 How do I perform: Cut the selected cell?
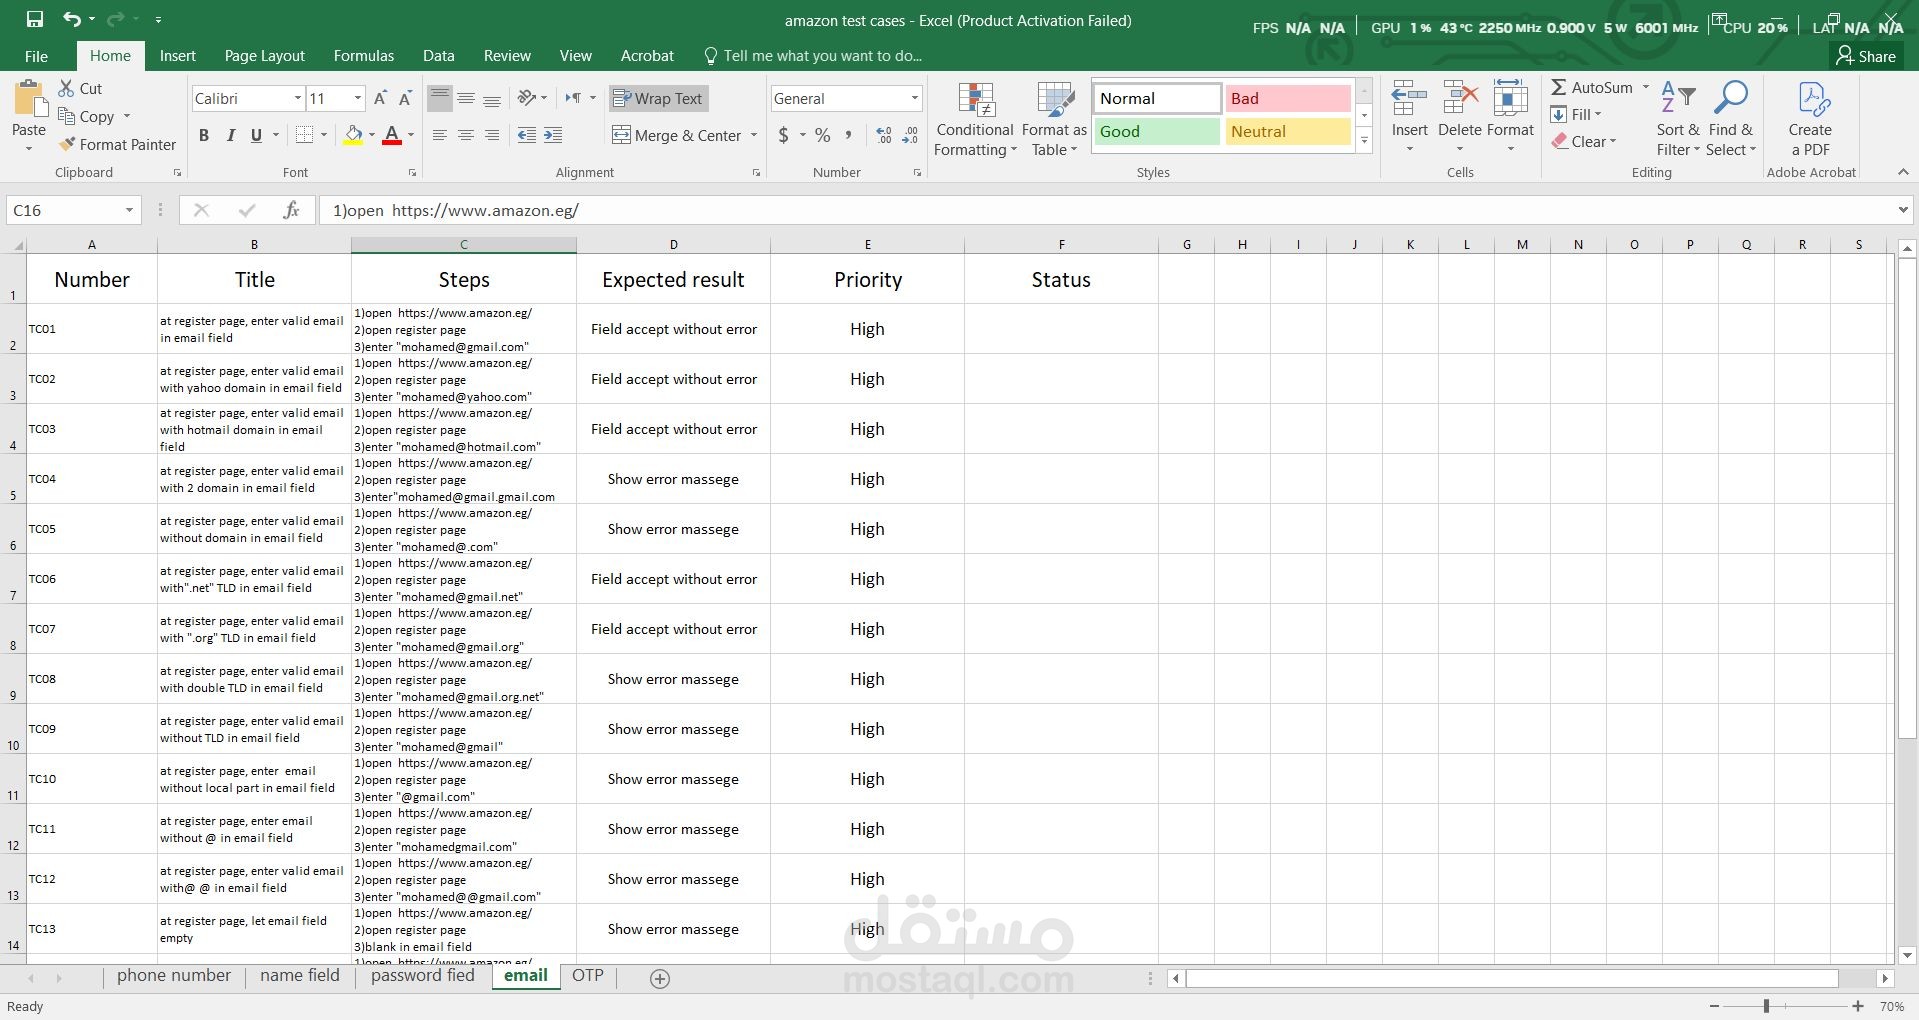coord(80,88)
